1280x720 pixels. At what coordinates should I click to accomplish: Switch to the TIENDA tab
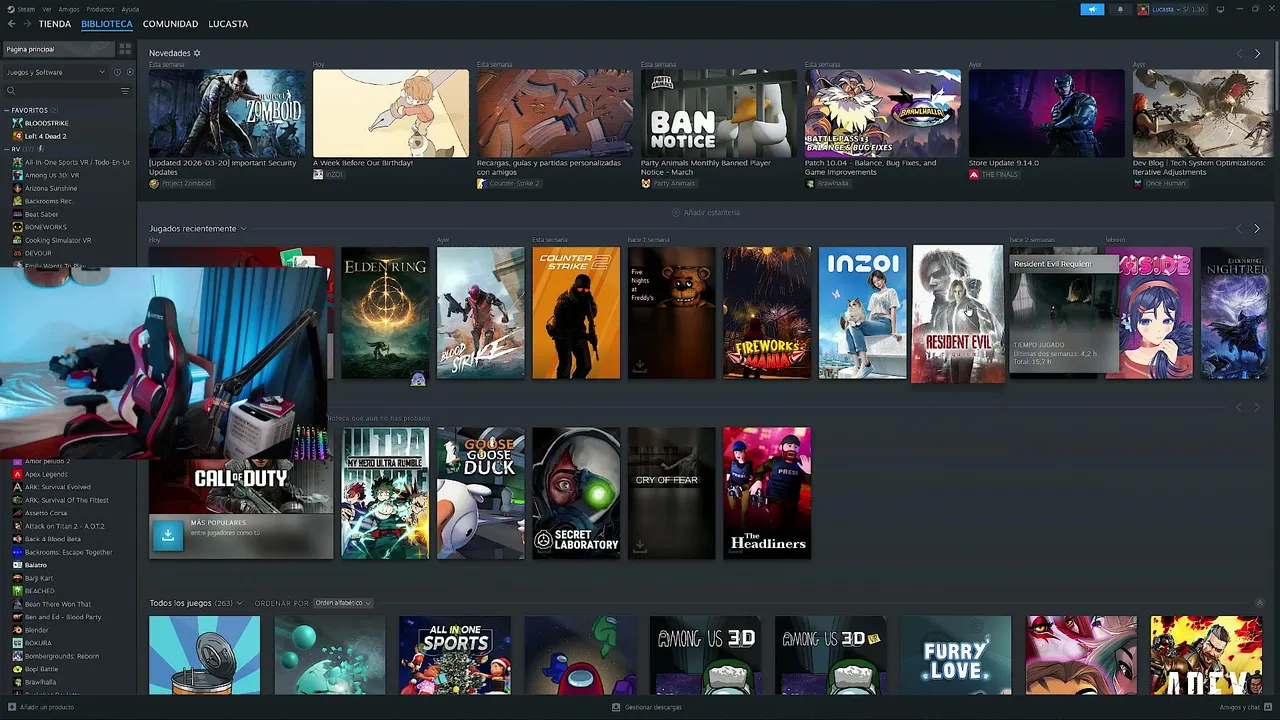(x=55, y=24)
